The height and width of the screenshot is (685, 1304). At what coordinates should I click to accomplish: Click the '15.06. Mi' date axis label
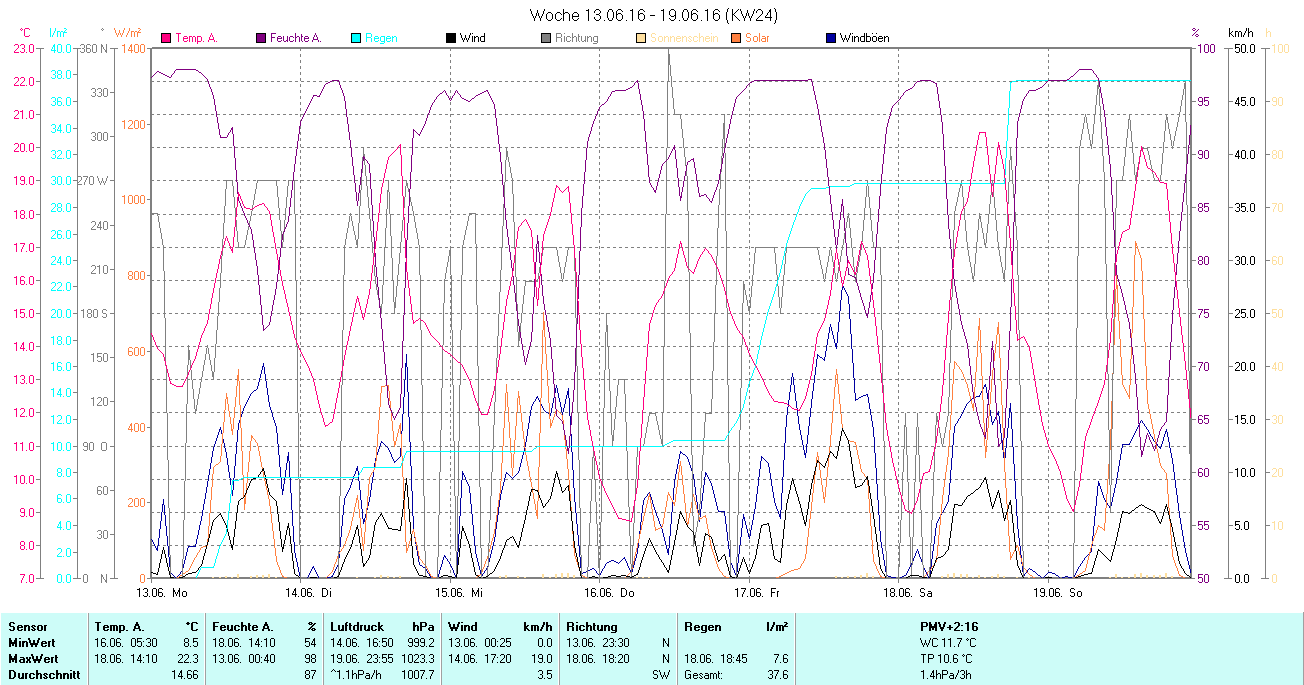(x=459, y=593)
